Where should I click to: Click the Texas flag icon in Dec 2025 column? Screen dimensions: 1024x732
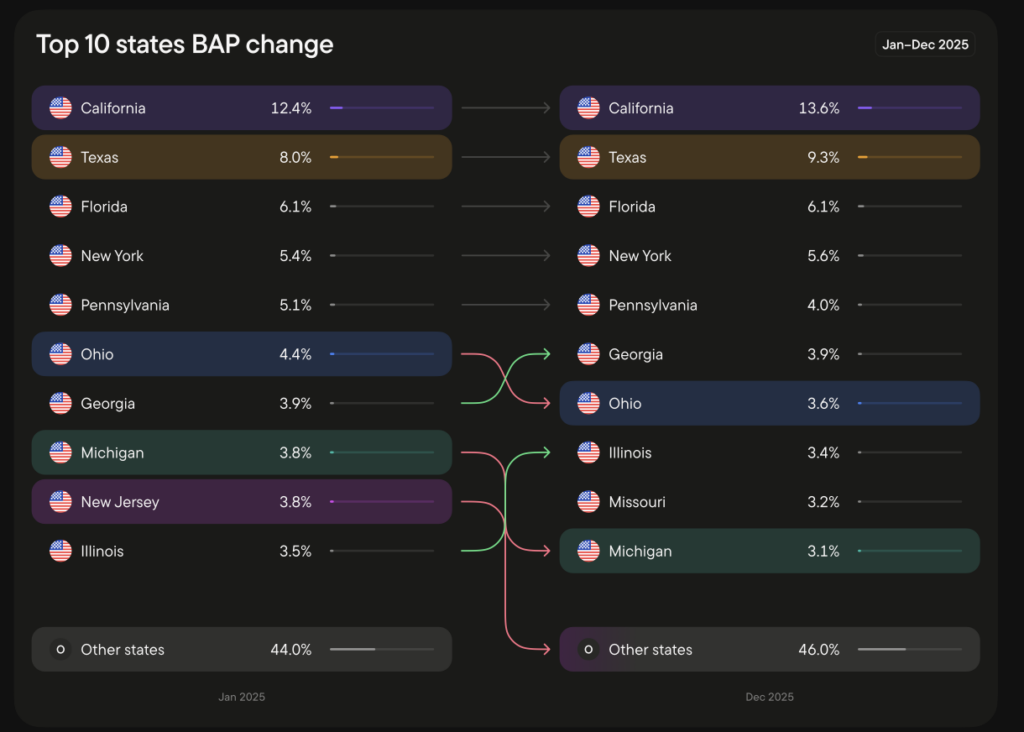click(x=589, y=157)
